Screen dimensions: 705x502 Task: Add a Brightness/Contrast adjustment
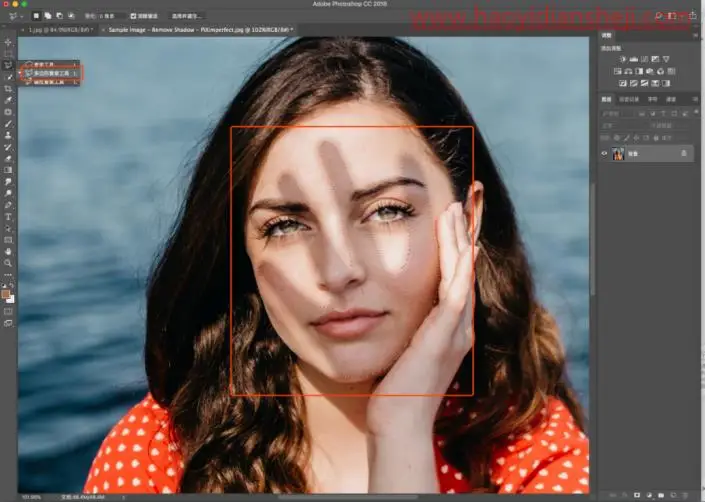tap(623, 59)
